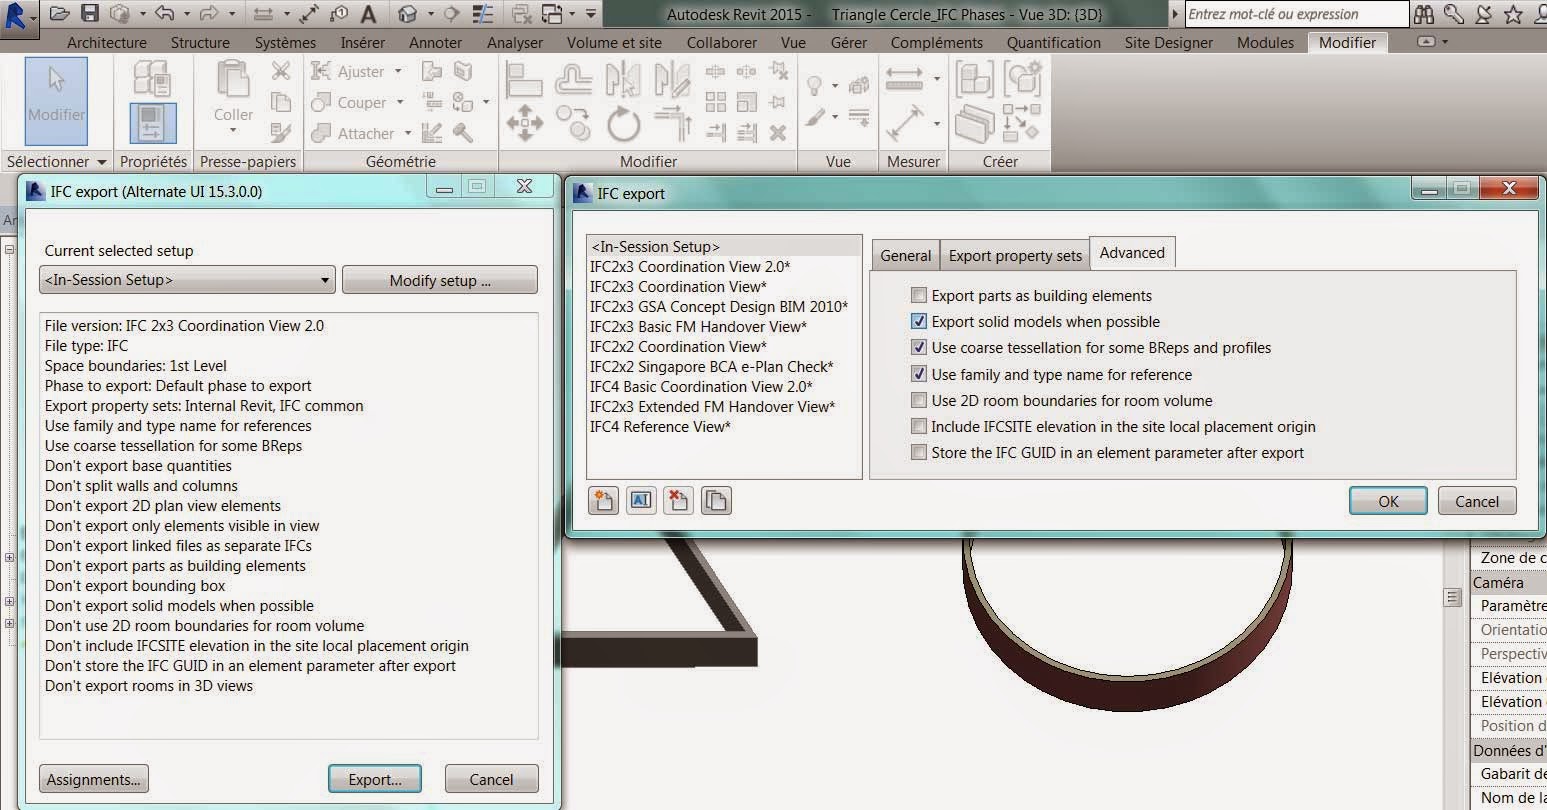Viewport: 1547px width, 810px height.
Task: Open the Couper dropdown arrow
Action: click(400, 102)
